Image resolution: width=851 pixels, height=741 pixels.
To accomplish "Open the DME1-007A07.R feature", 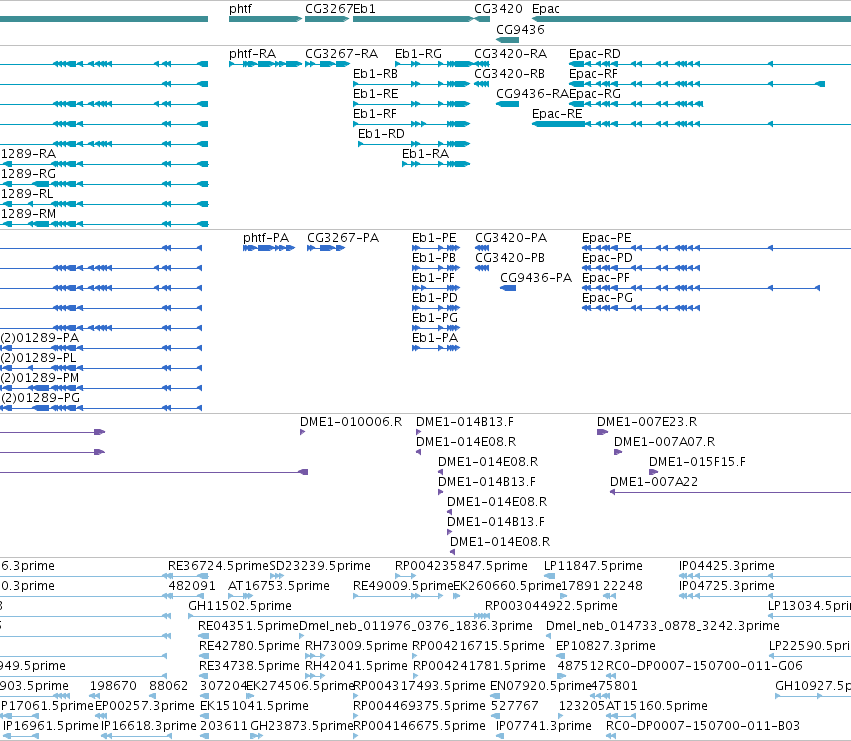I will pos(618,452).
